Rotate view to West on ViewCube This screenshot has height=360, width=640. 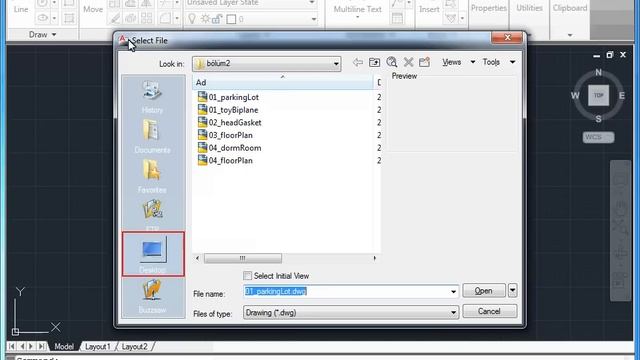click(575, 96)
